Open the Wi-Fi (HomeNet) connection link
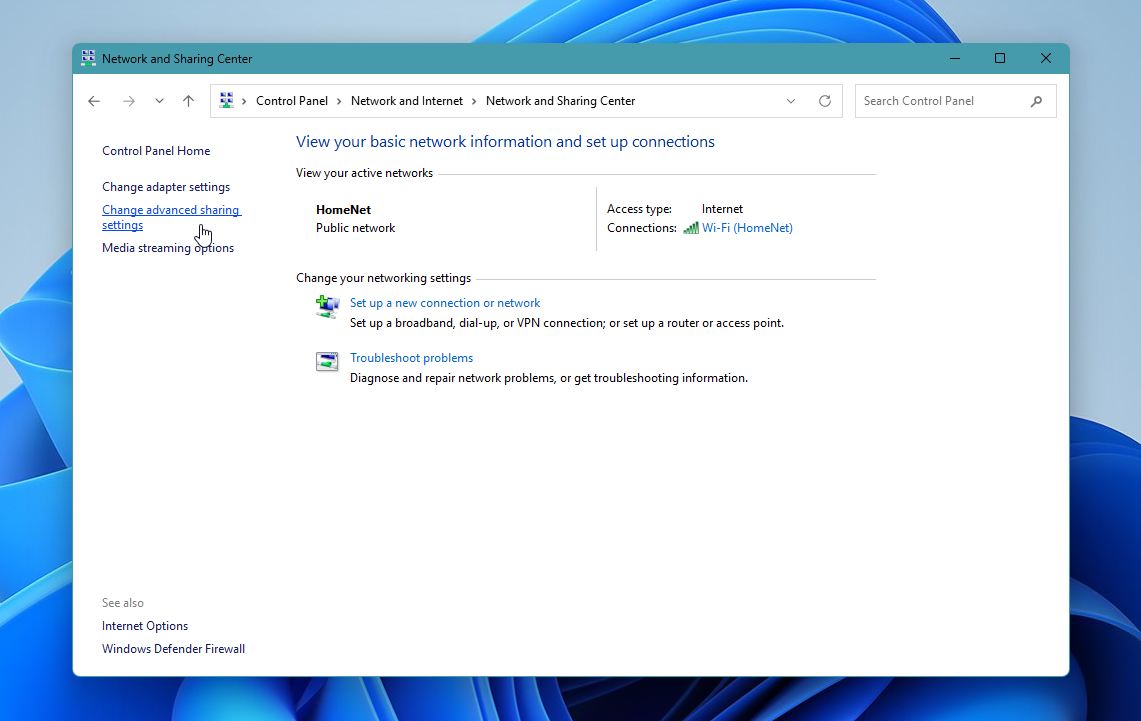This screenshot has height=721, width=1141. [747, 228]
